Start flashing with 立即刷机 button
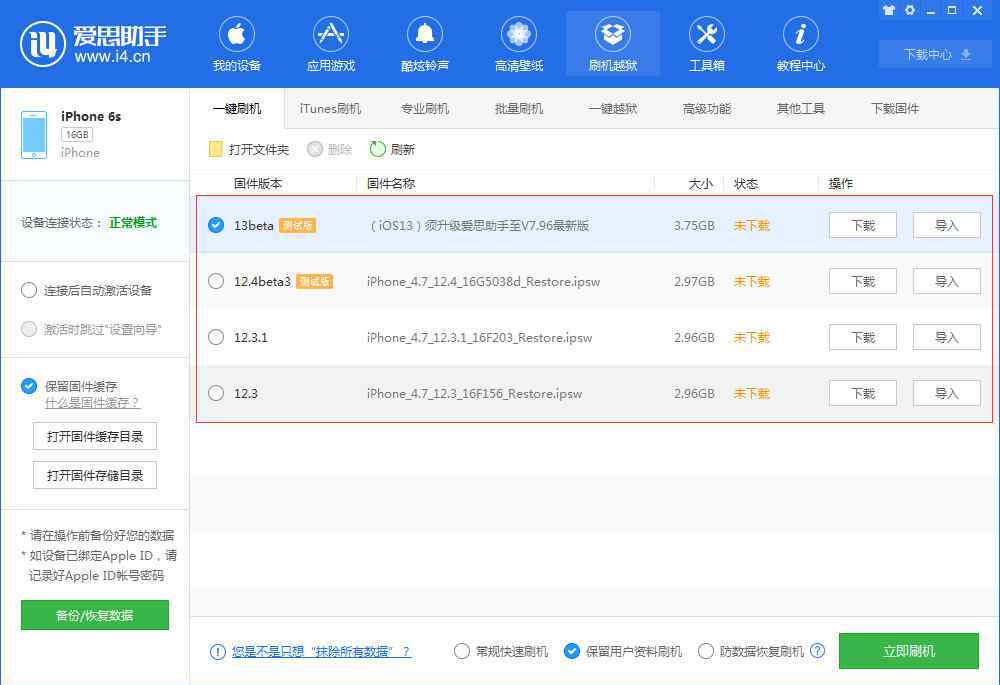Viewport: 1000px width, 685px height. pos(908,651)
